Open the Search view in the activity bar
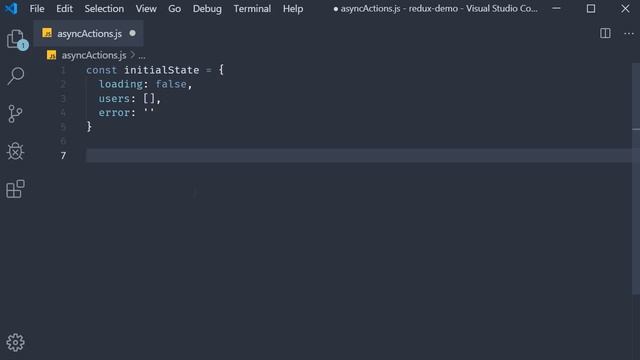 coord(16,76)
